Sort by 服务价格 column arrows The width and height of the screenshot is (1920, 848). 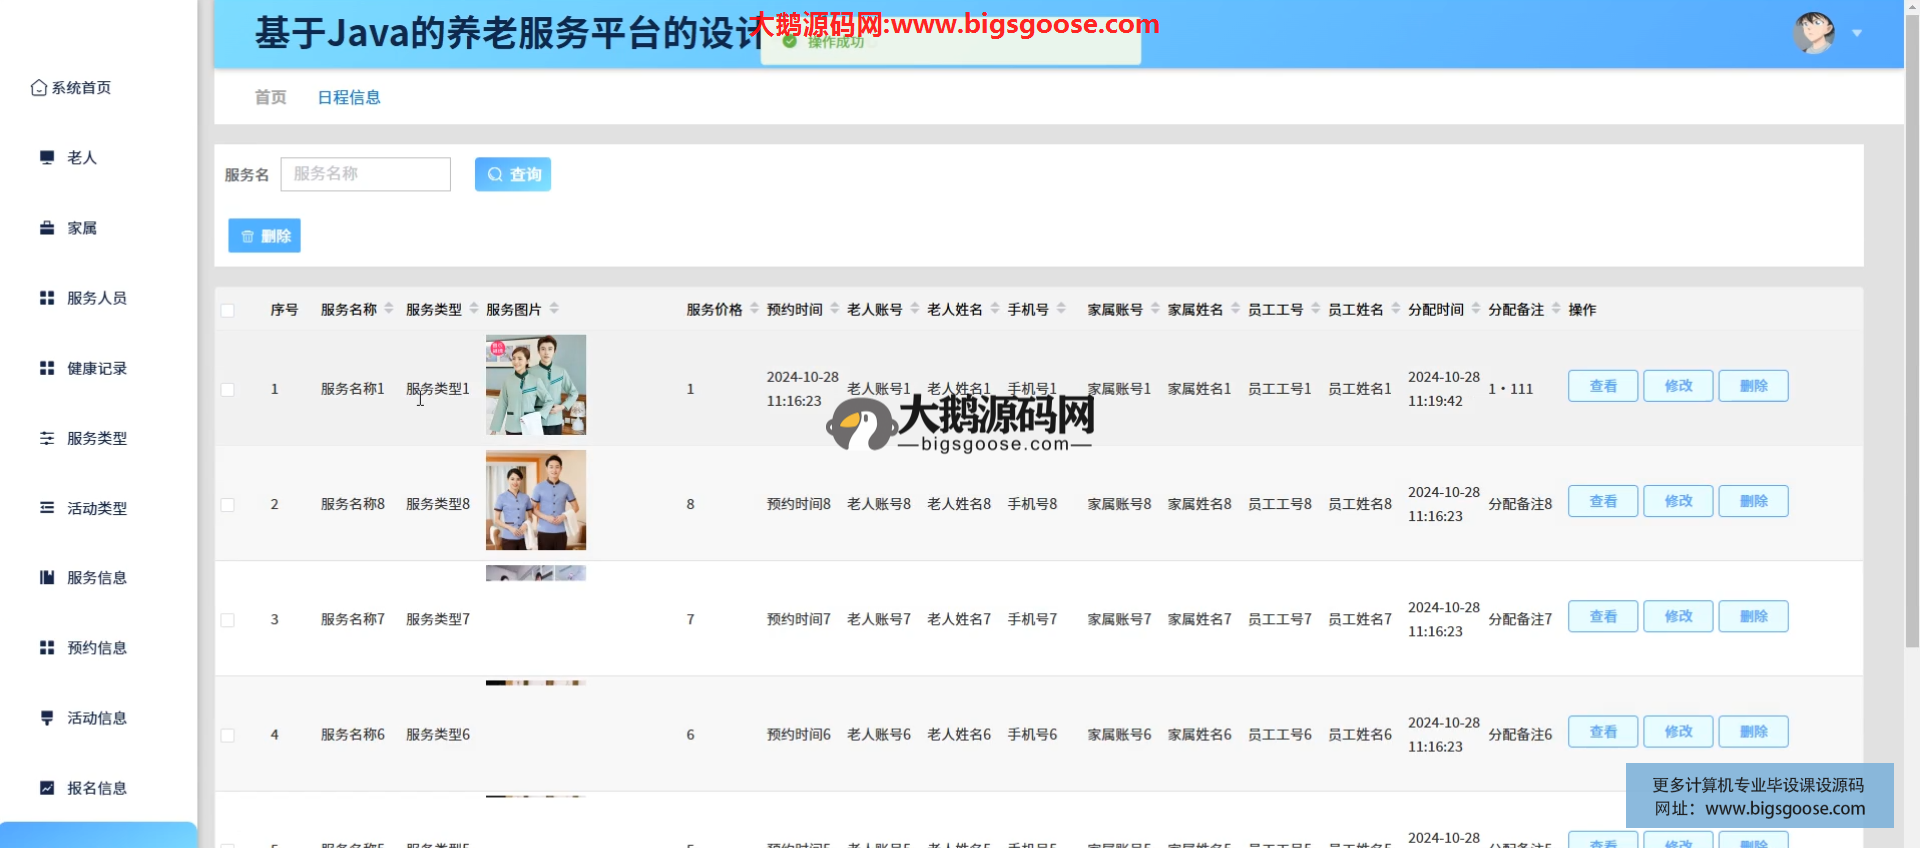(754, 309)
